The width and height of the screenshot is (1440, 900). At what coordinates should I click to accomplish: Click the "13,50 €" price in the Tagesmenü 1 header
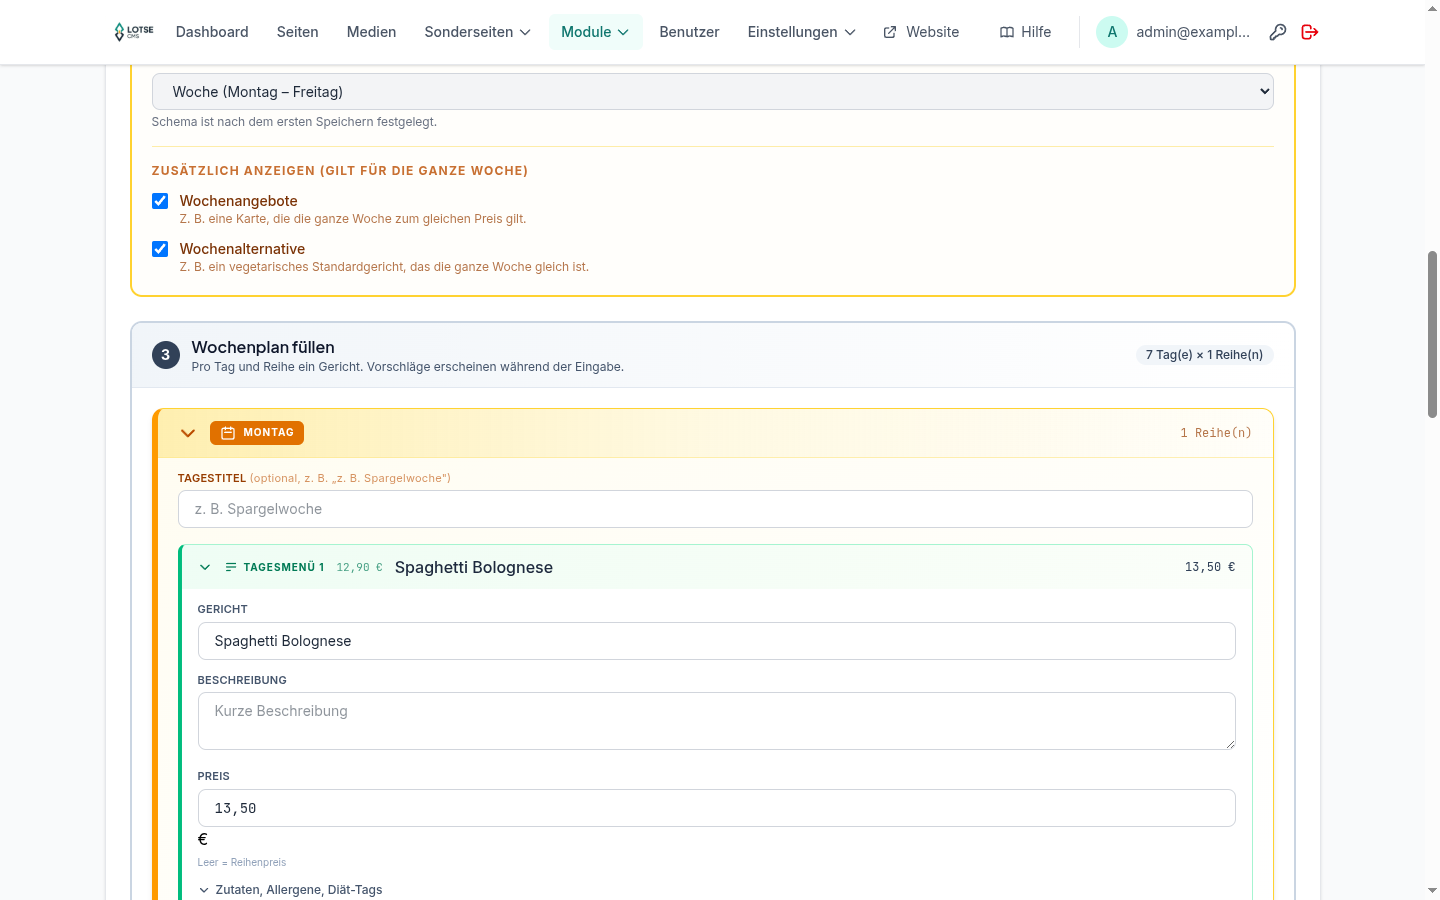[x=1210, y=567]
